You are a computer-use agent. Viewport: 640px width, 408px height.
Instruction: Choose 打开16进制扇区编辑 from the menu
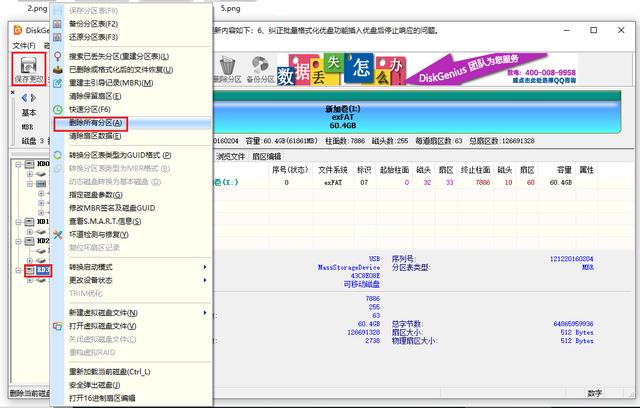point(102,398)
